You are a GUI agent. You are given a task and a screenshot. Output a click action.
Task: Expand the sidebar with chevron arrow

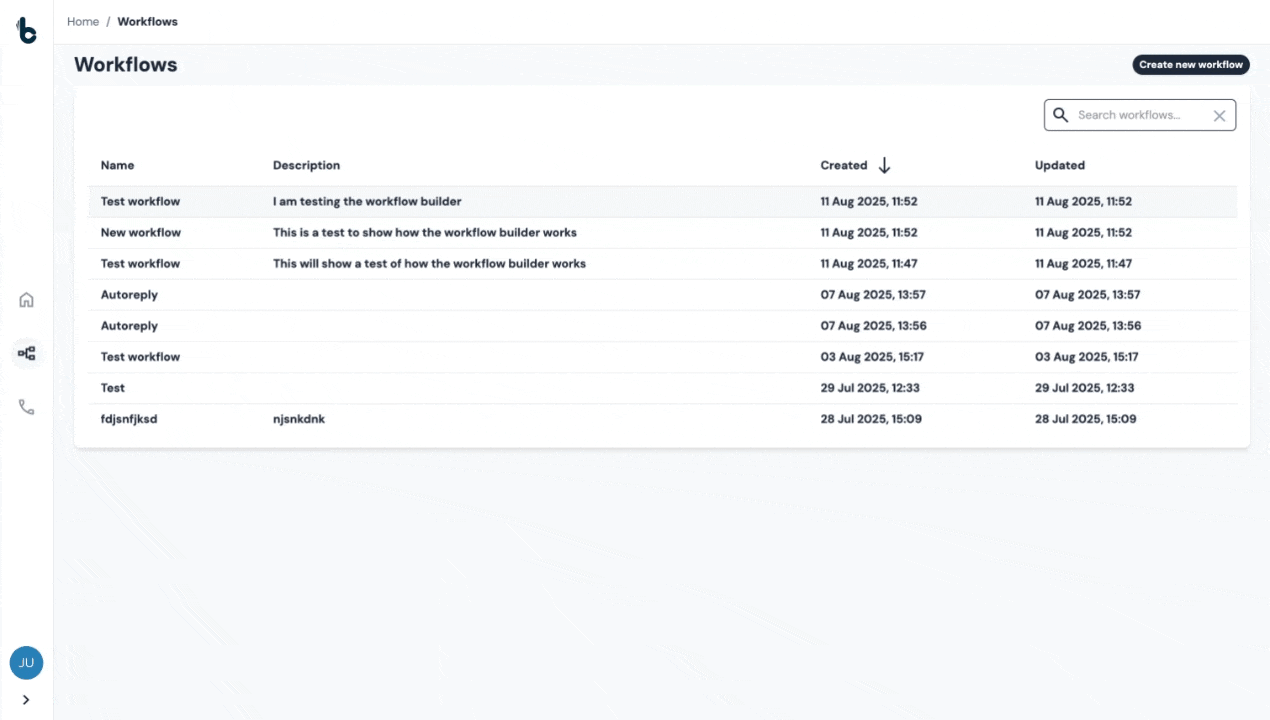pos(26,700)
